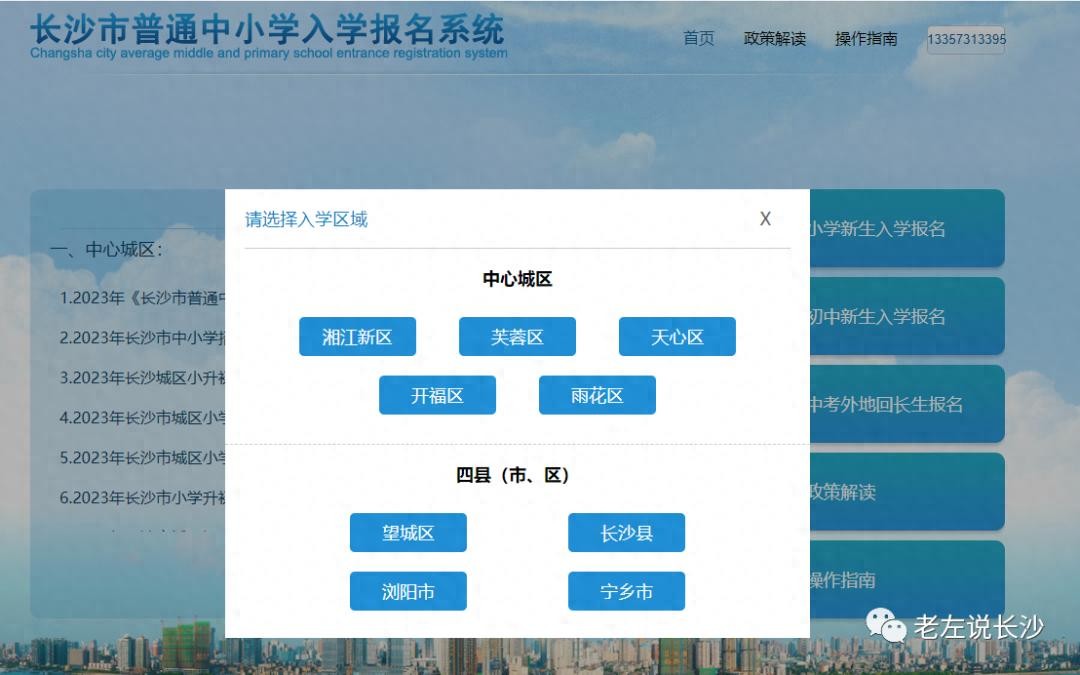
Task: Click the account number 13357313395
Action: [966, 40]
